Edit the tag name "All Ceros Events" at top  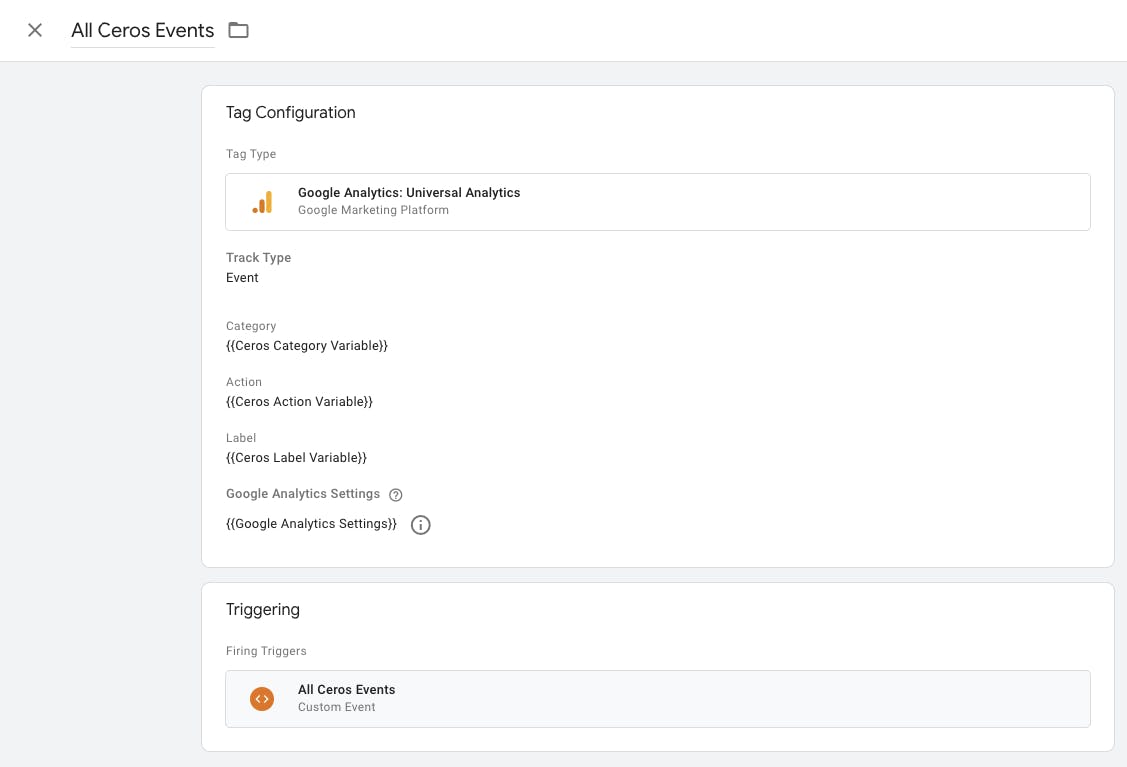(143, 30)
